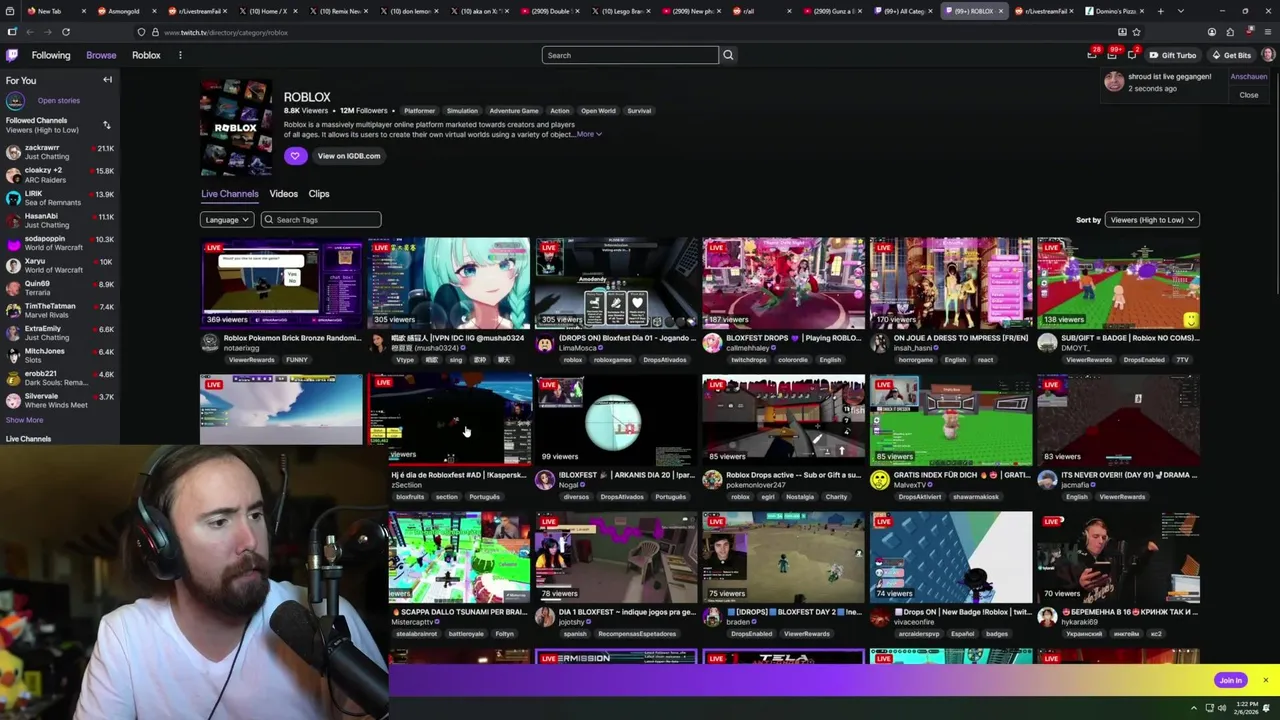Open HasanAbi channel in sidebar
The image size is (1280, 720).
(x=60, y=220)
